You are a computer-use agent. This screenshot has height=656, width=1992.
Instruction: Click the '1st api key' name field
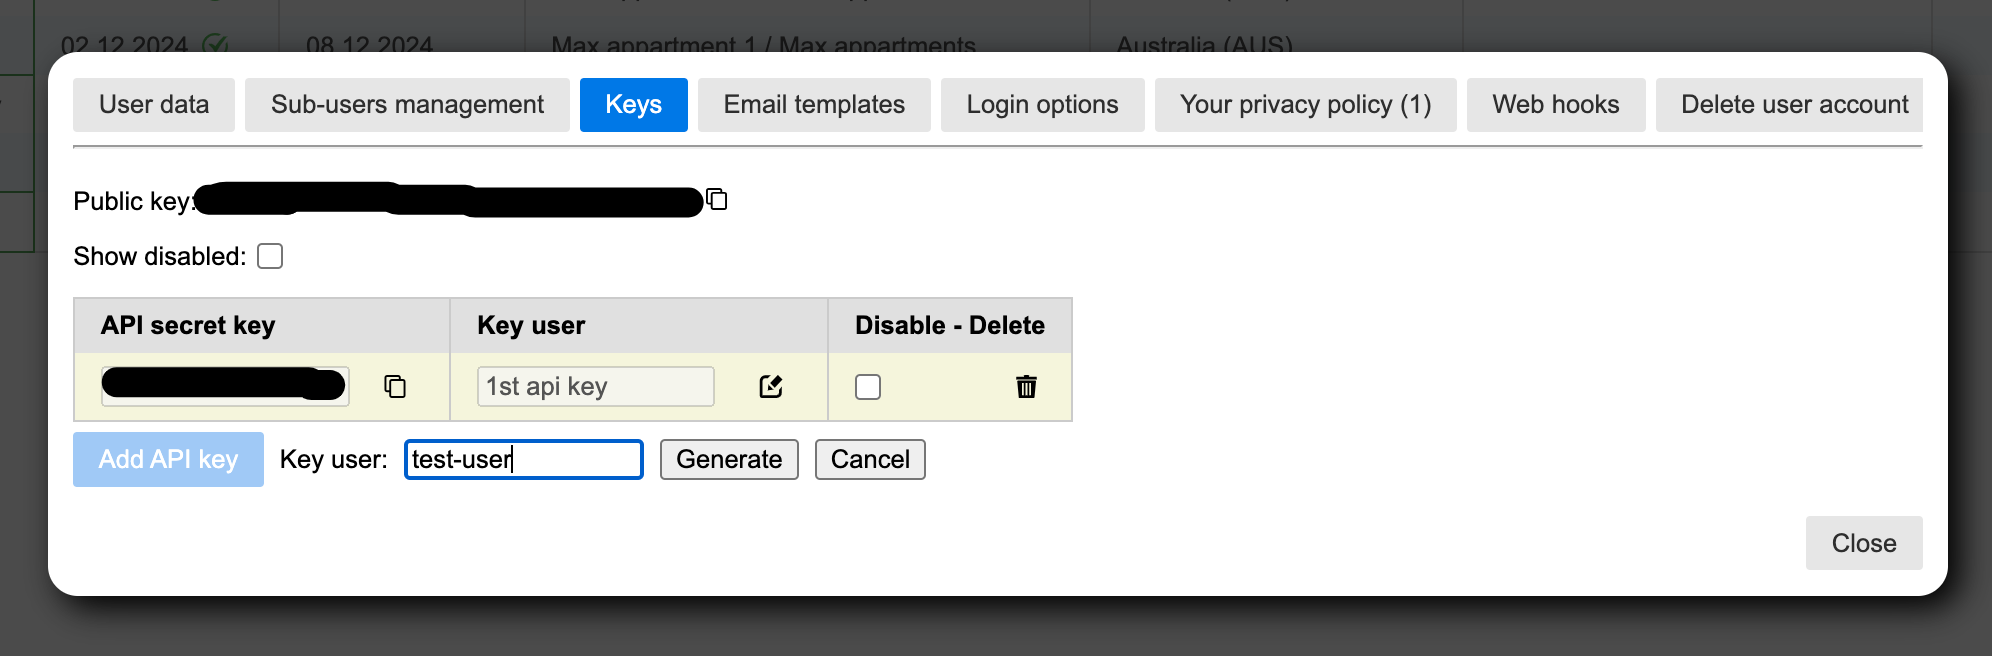click(x=595, y=386)
